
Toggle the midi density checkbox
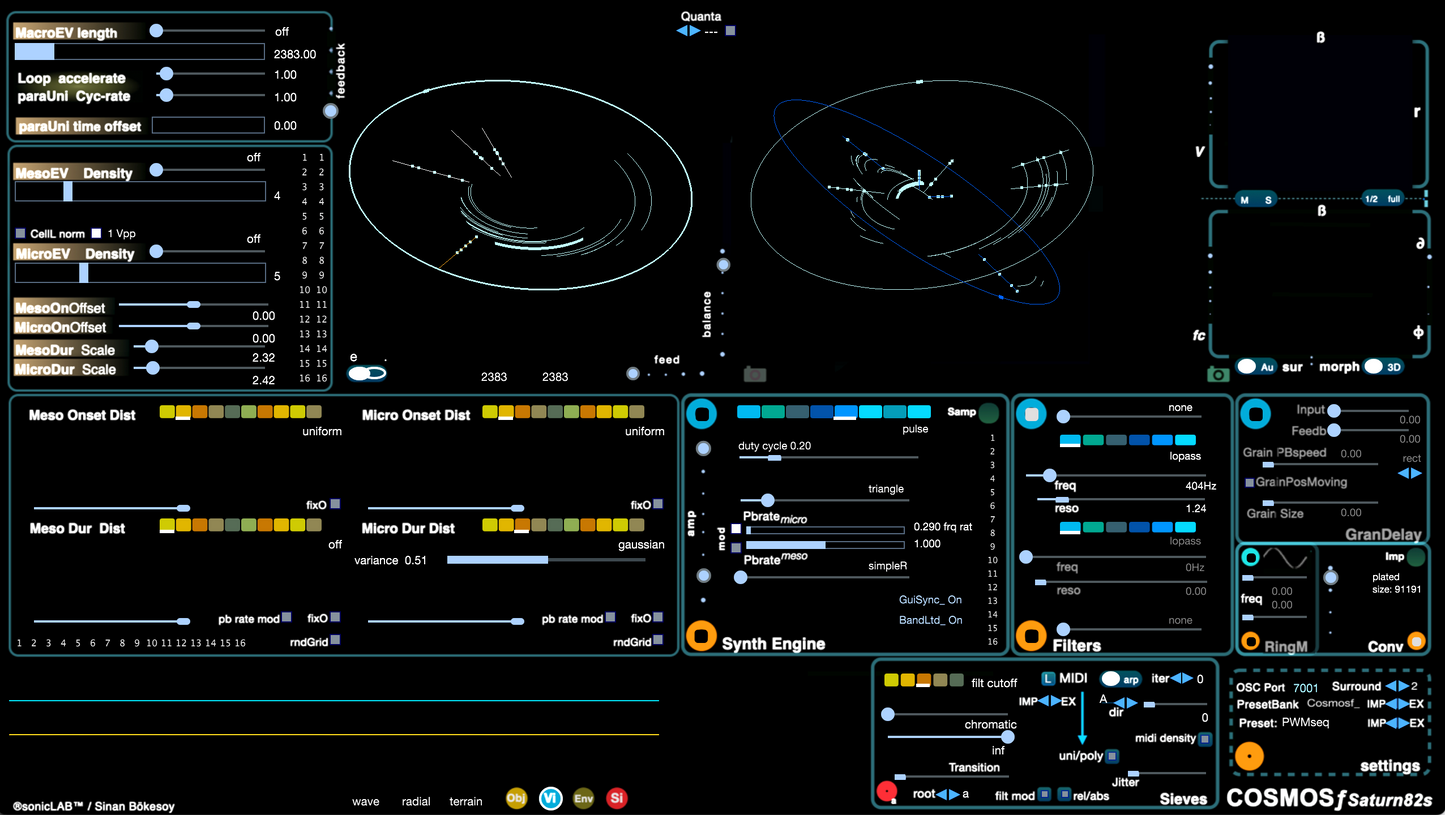pyautogui.click(x=1205, y=739)
